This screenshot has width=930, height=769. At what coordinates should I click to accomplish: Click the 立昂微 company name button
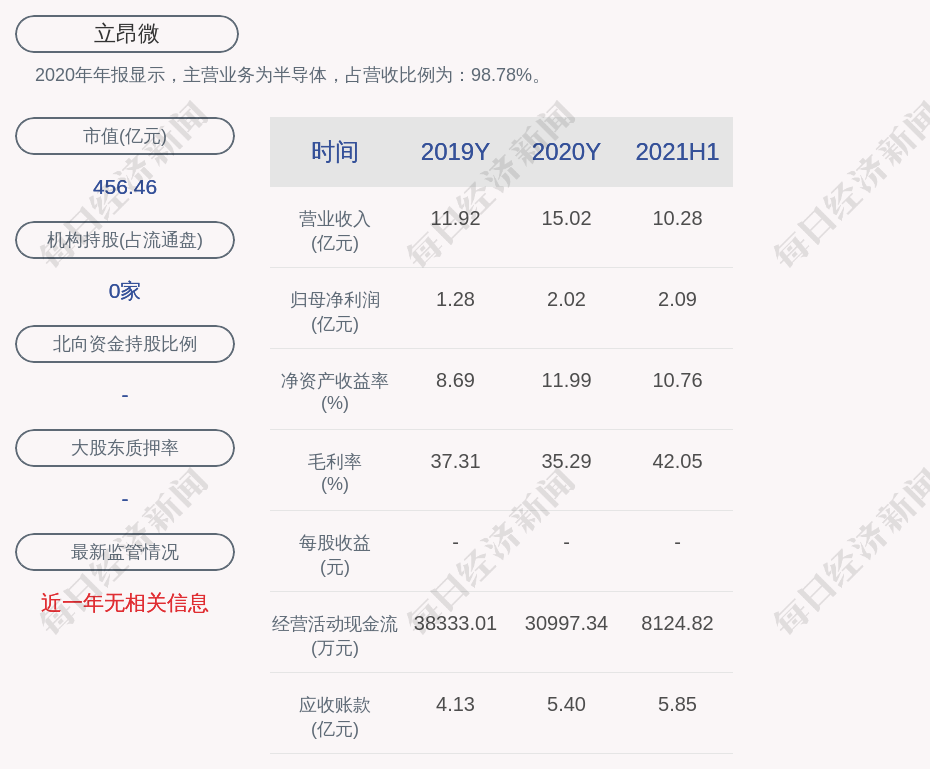(126, 34)
